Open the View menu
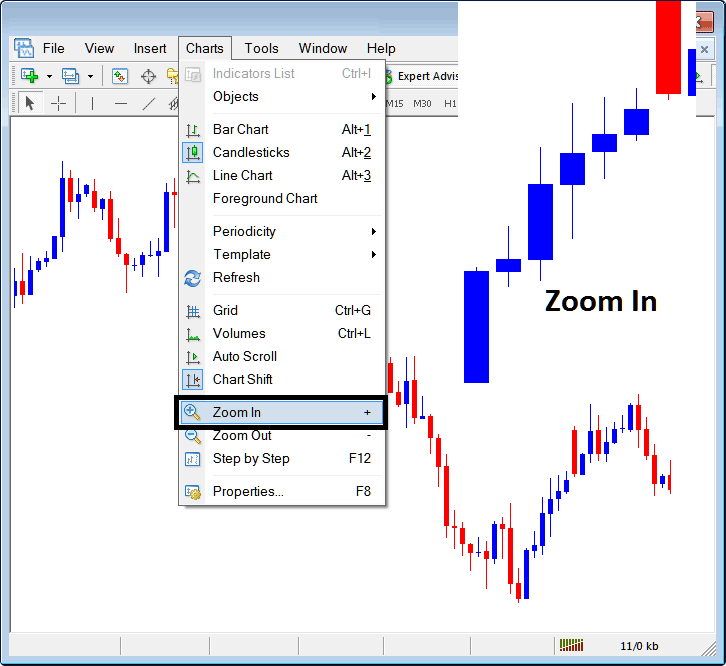 coord(100,49)
